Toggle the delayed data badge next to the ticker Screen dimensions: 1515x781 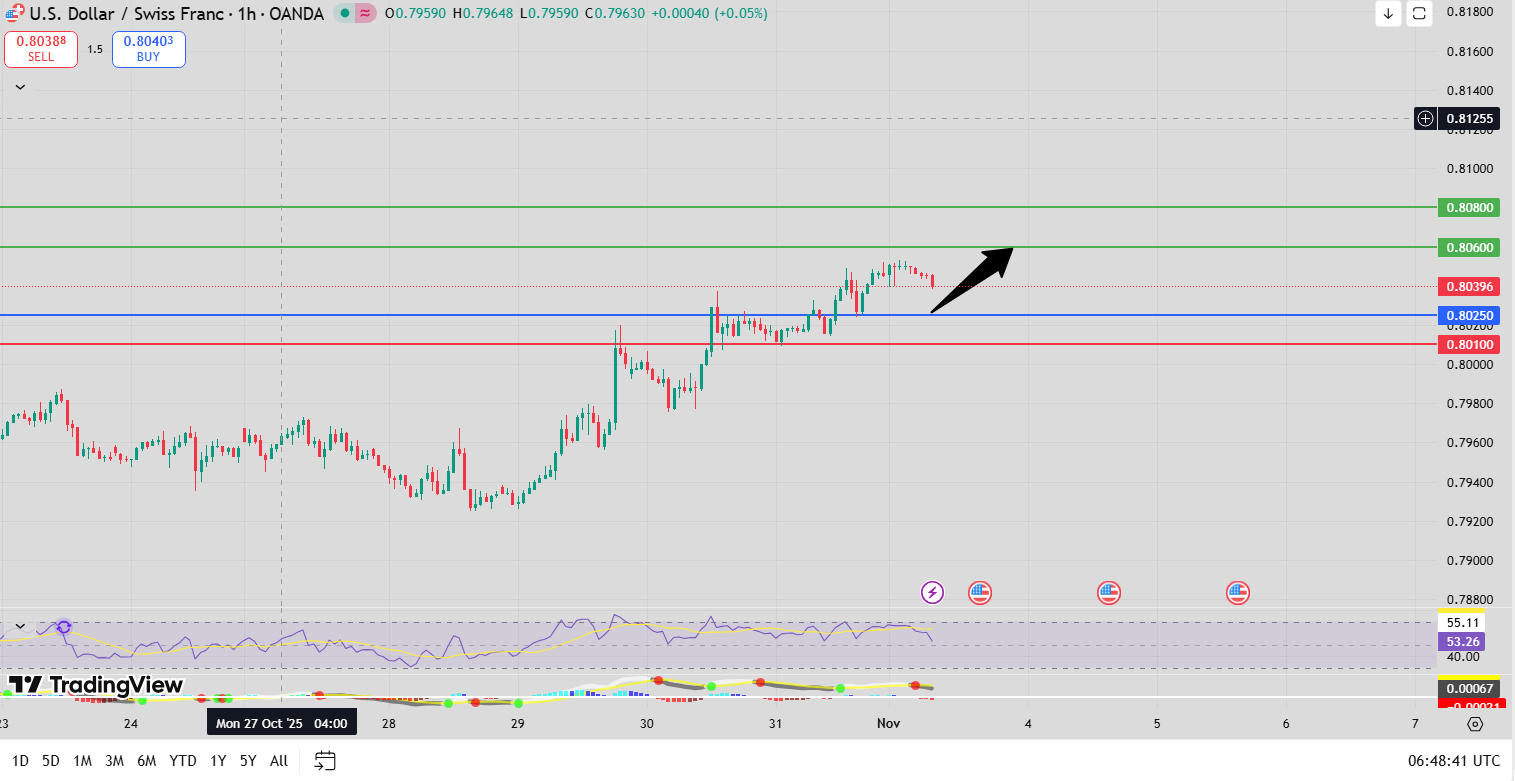point(364,13)
